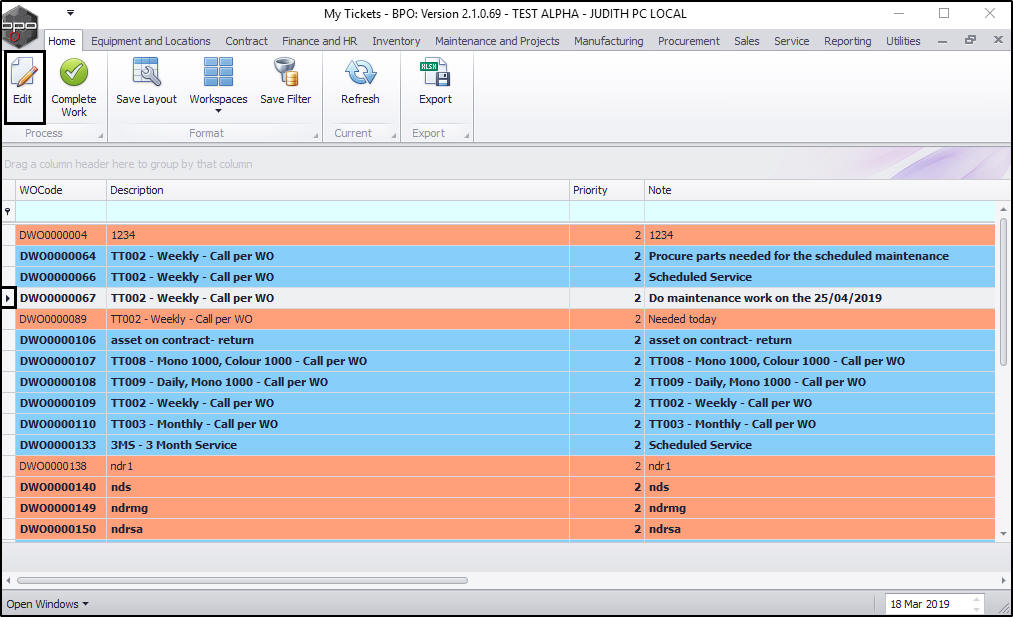Image resolution: width=1013 pixels, height=617 pixels.
Task: Expand the Process group dialog launcher
Action: [x=99, y=134]
